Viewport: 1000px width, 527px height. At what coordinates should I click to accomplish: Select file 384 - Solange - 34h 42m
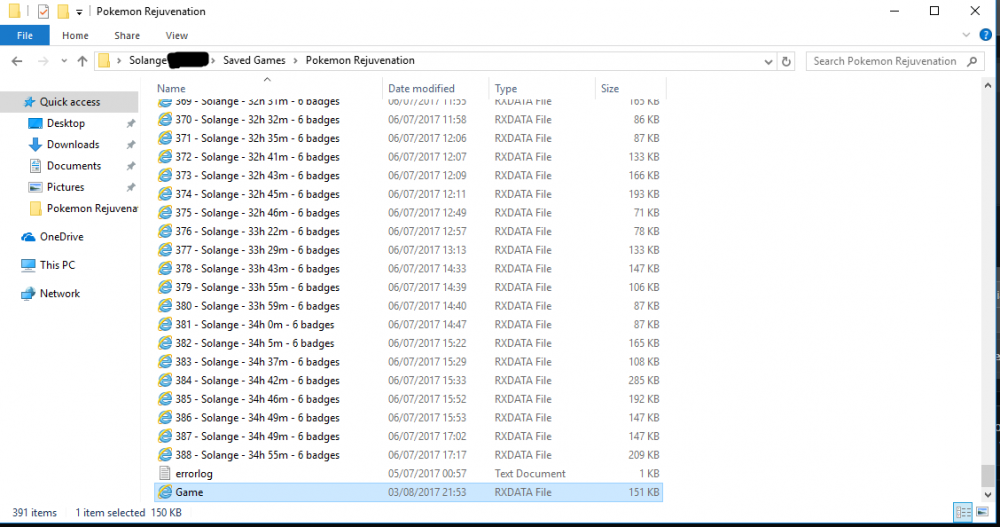408,380
